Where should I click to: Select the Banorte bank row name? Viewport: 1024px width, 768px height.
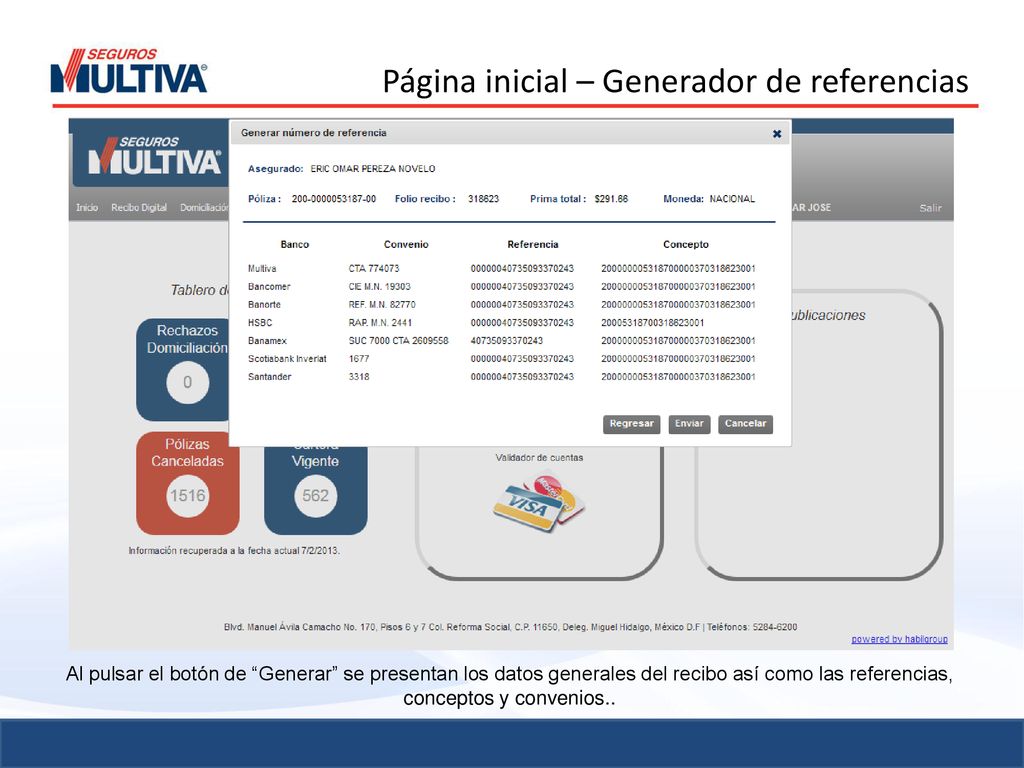pos(264,305)
